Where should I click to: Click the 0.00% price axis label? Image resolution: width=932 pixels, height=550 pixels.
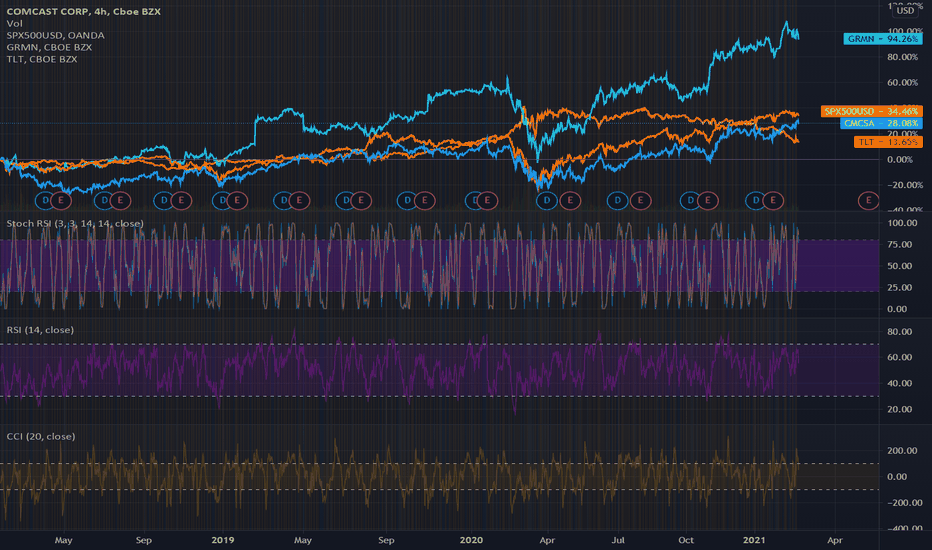(x=900, y=159)
